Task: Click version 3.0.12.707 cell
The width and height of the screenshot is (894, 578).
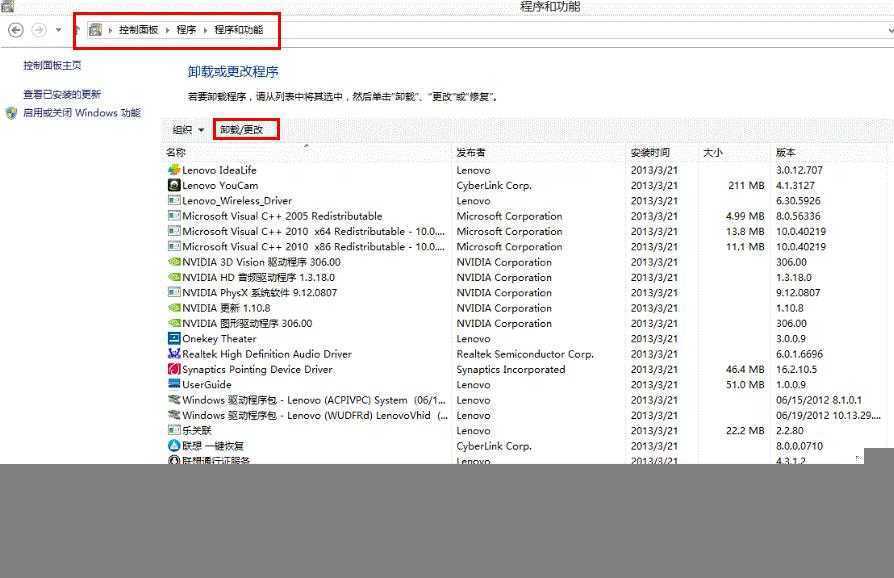Action: pyautogui.click(x=799, y=170)
